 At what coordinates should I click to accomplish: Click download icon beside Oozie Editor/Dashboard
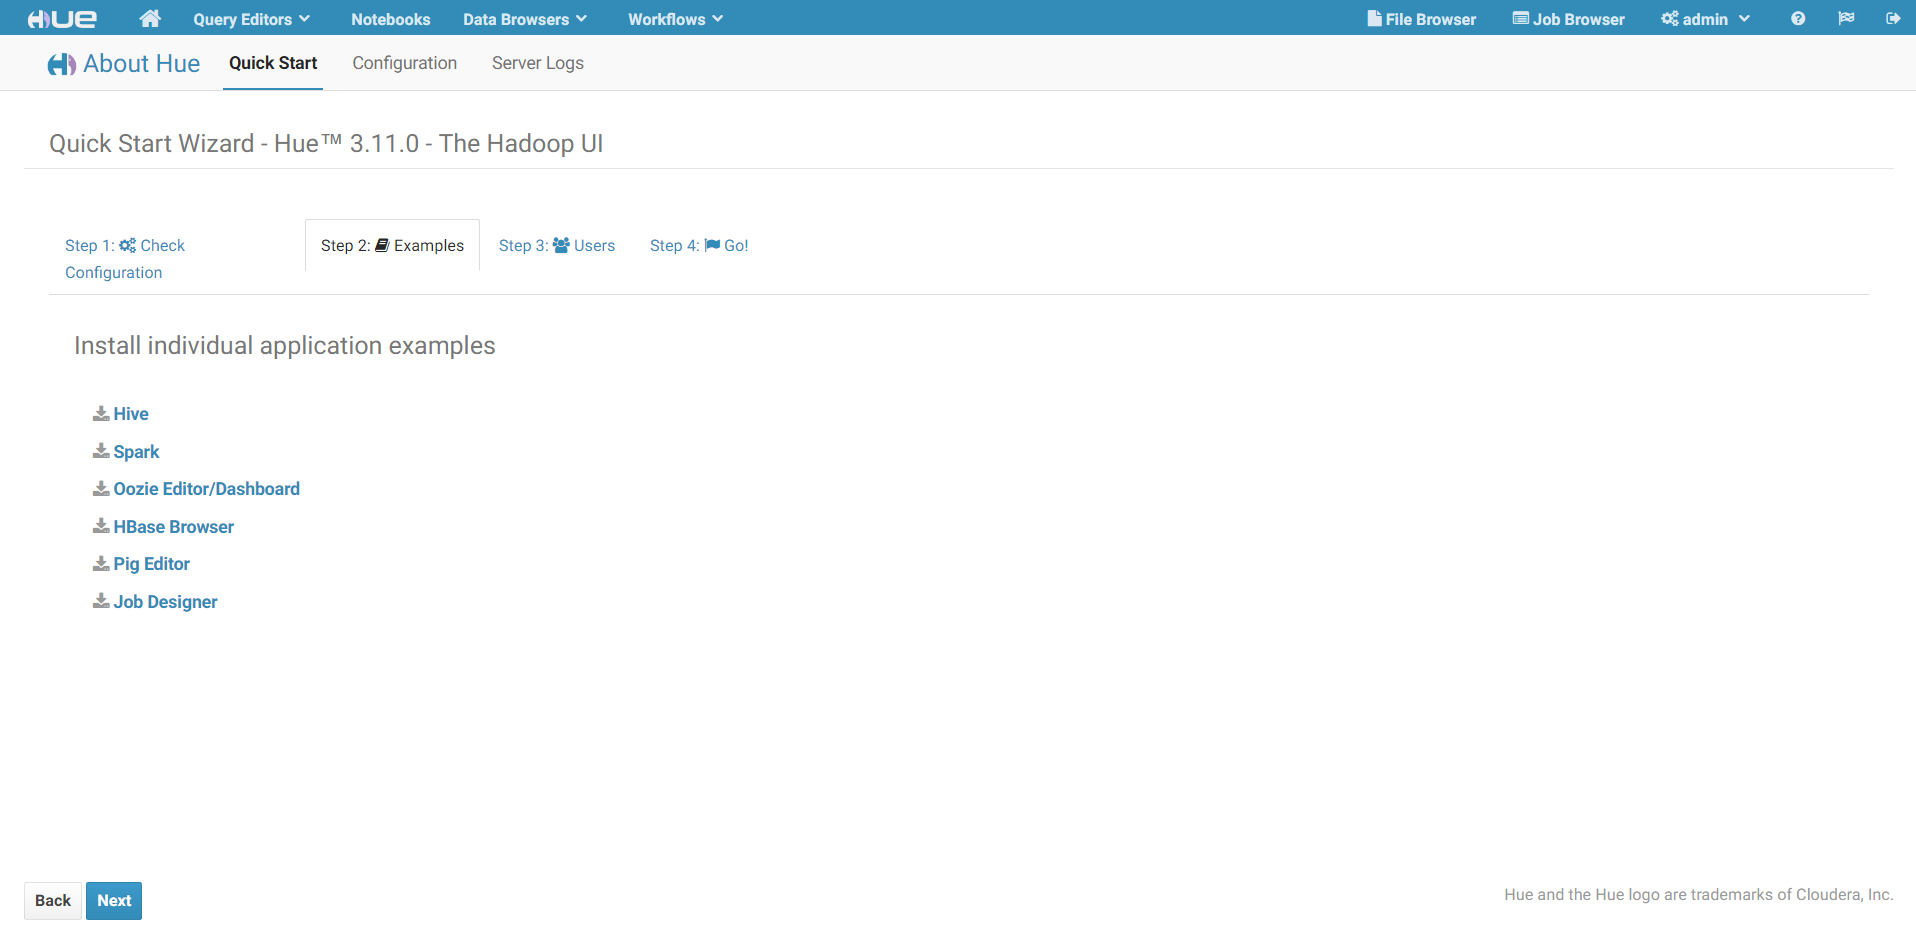coord(101,488)
